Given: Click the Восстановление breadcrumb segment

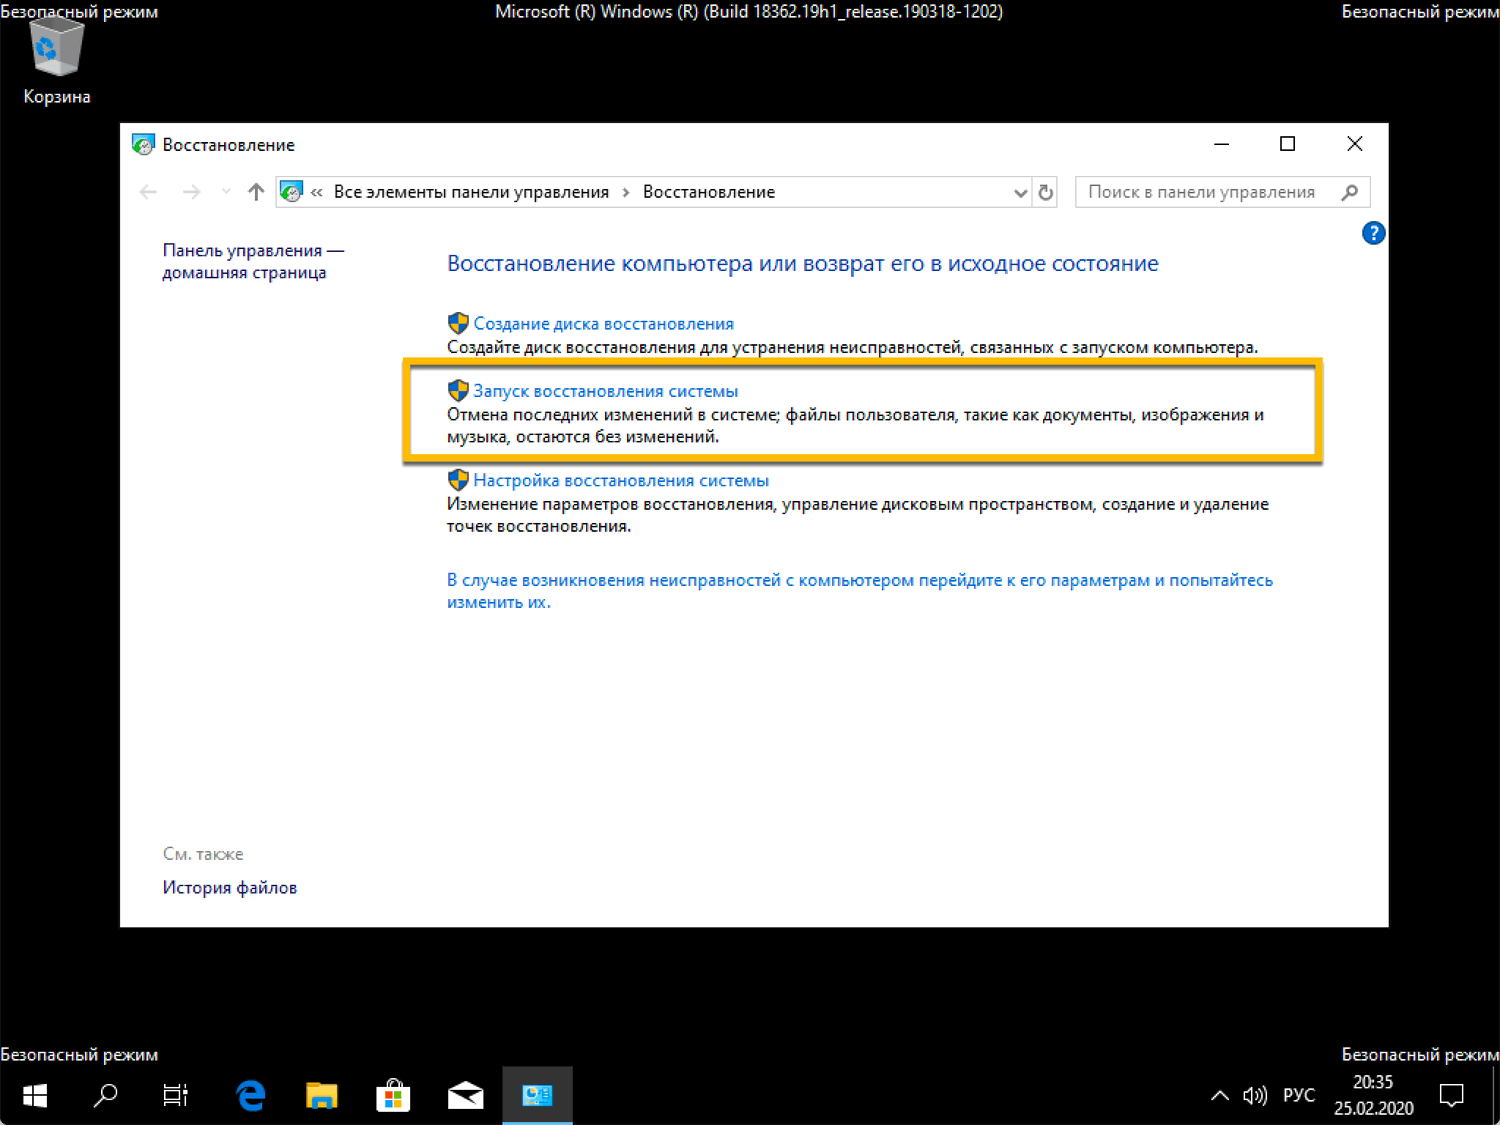Looking at the screenshot, I should tap(709, 192).
